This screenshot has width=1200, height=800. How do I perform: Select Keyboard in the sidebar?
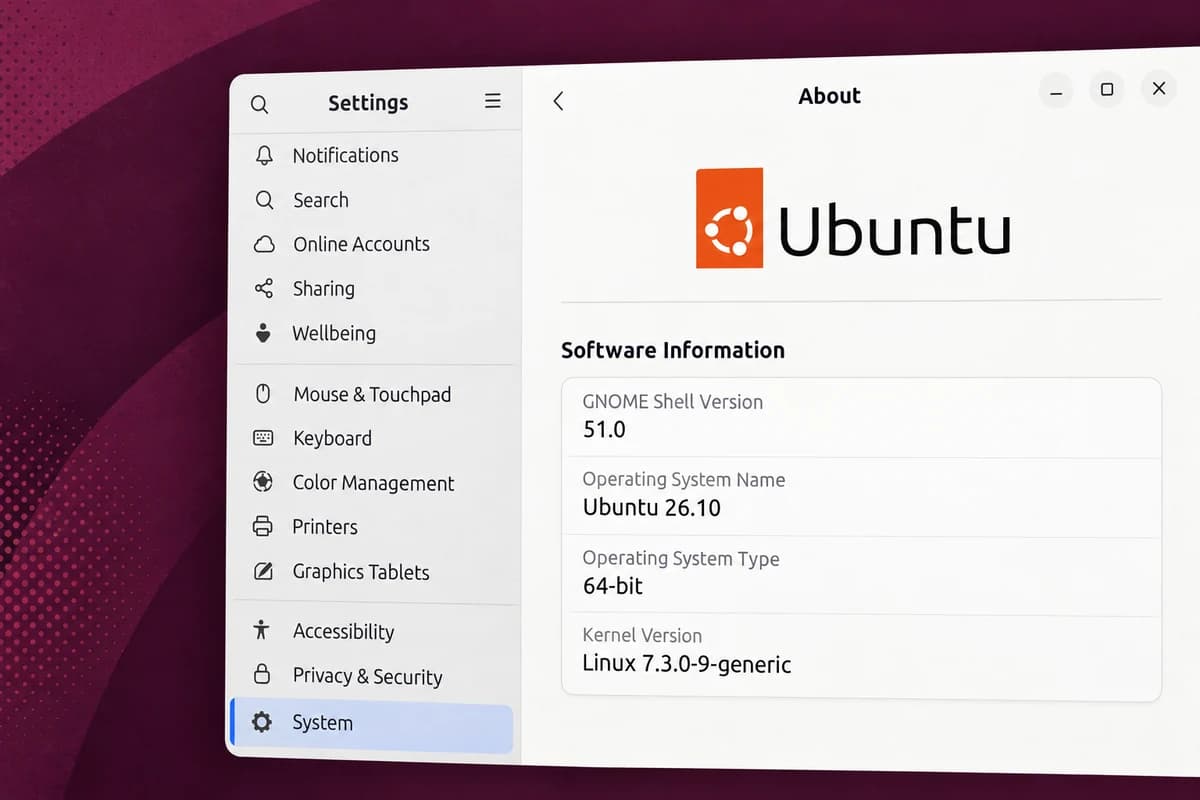pyautogui.click(x=375, y=438)
